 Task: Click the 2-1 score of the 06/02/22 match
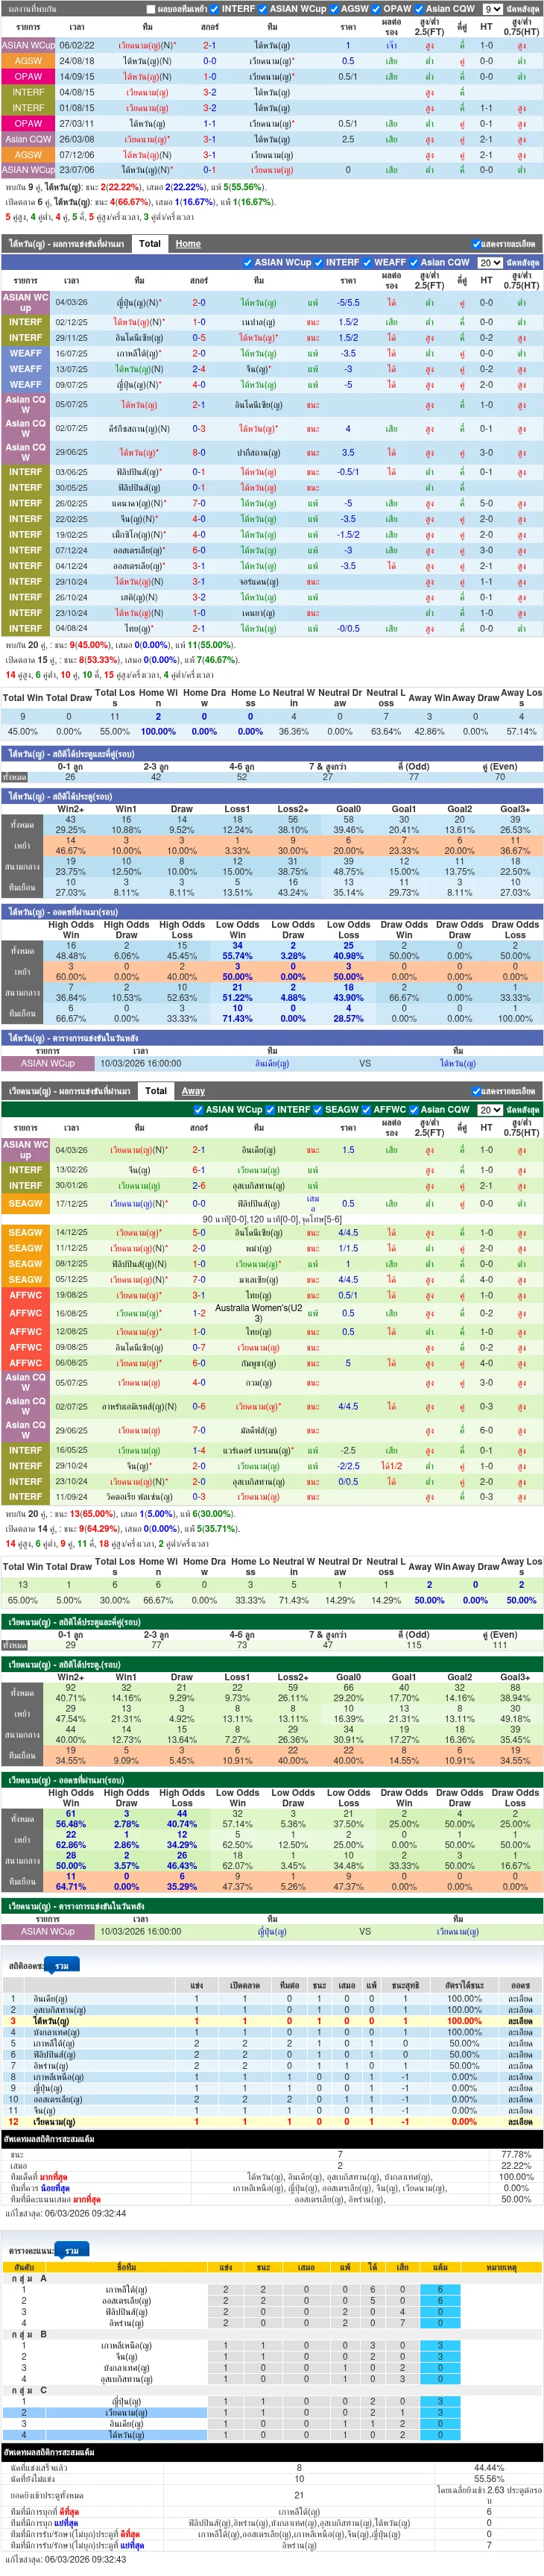coord(209,45)
